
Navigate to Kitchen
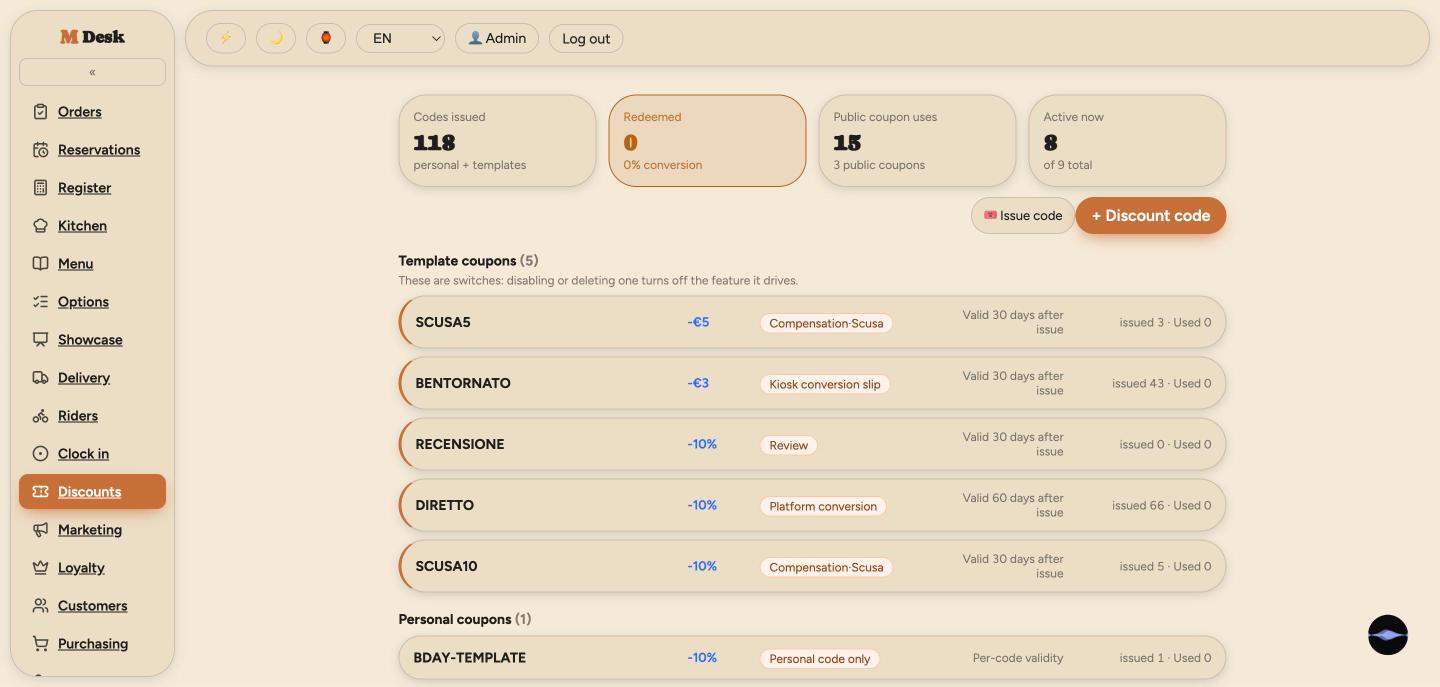[x=82, y=226]
